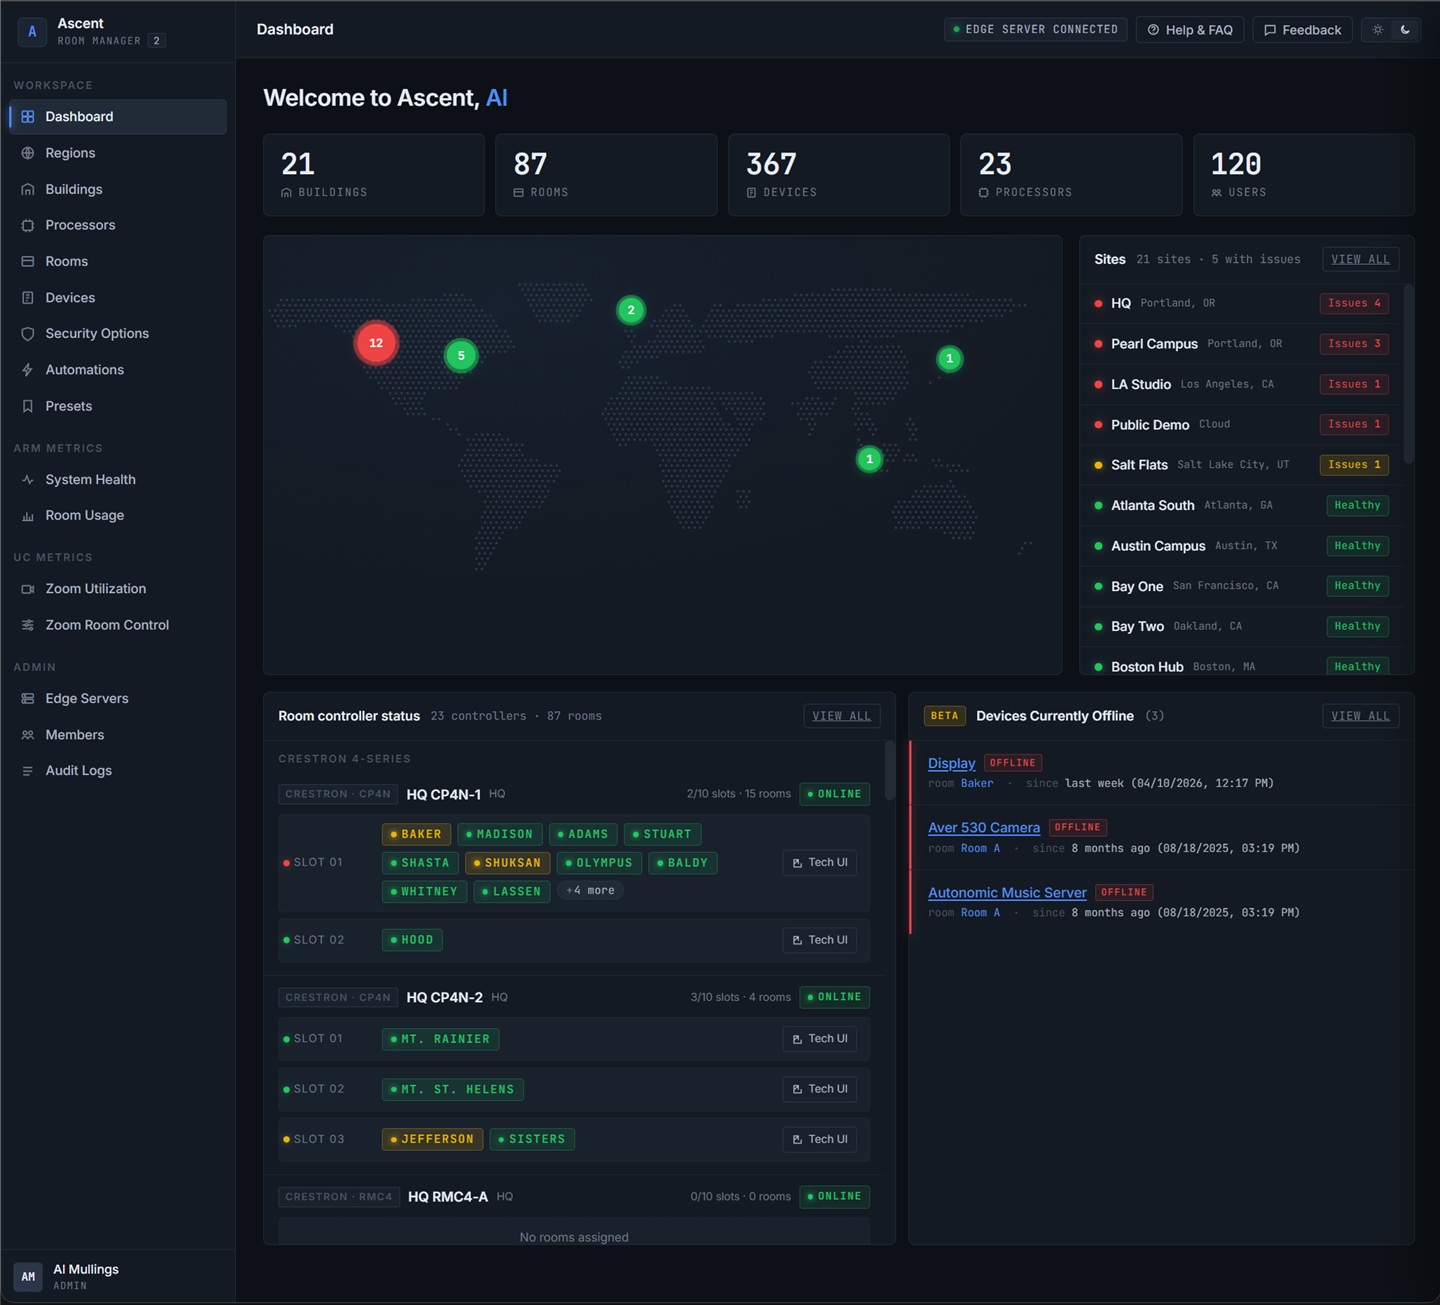Open Al Mullings user profile avatar
The height and width of the screenshot is (1305, 1440).
click(28, 1277)
